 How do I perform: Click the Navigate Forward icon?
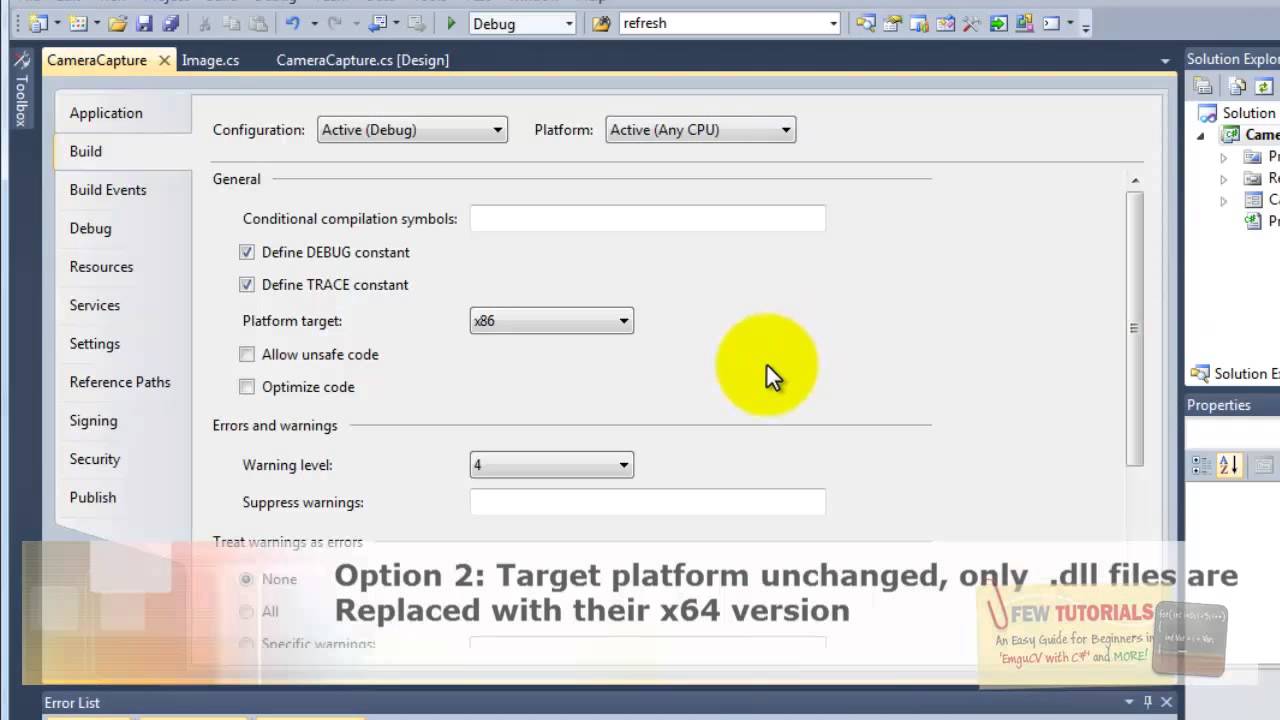coord(416,23)
